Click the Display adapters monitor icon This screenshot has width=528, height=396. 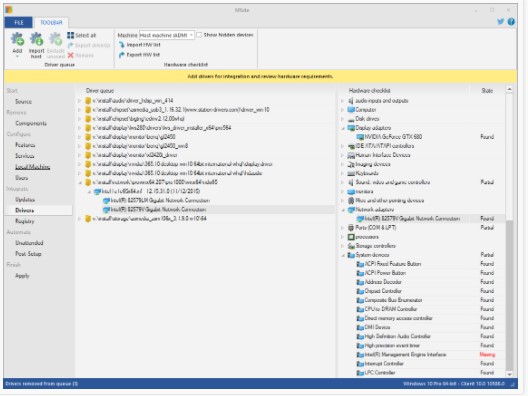351,128
